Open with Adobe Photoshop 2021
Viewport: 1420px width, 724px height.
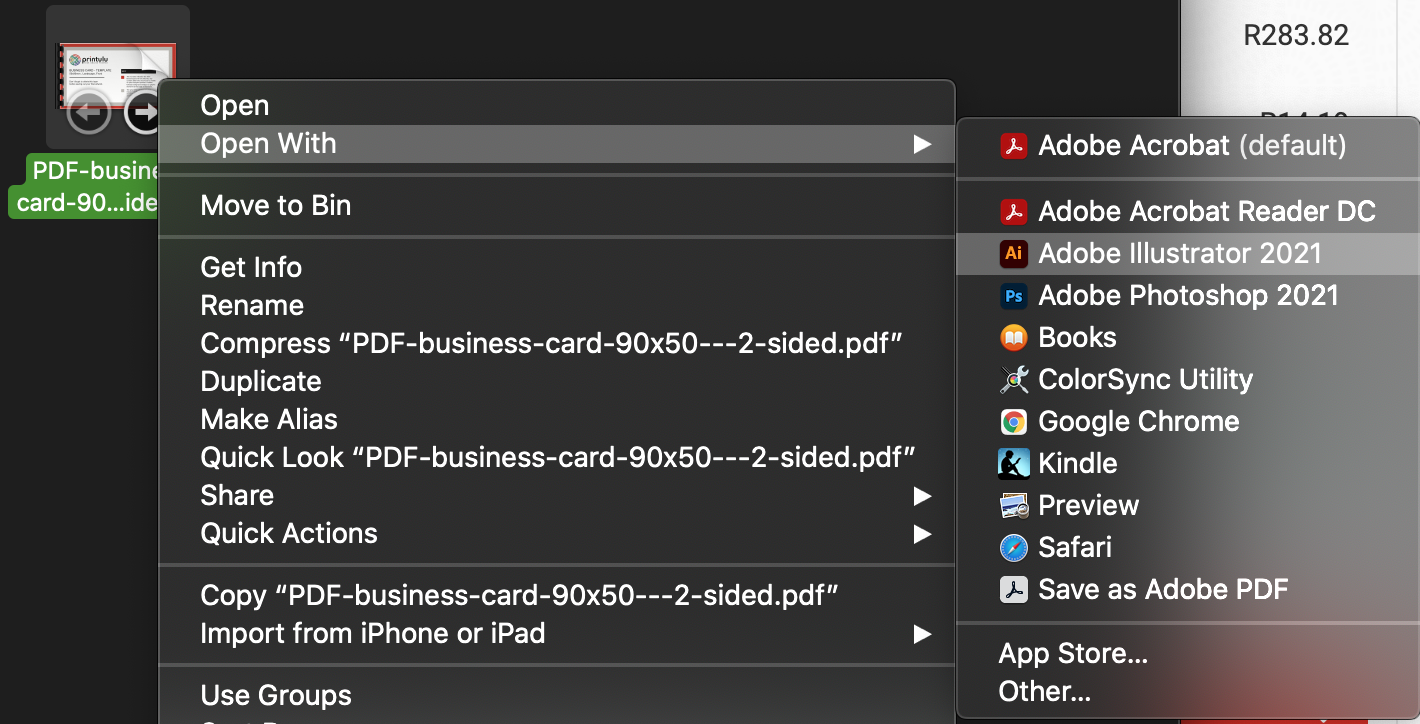coord(1188,296)
